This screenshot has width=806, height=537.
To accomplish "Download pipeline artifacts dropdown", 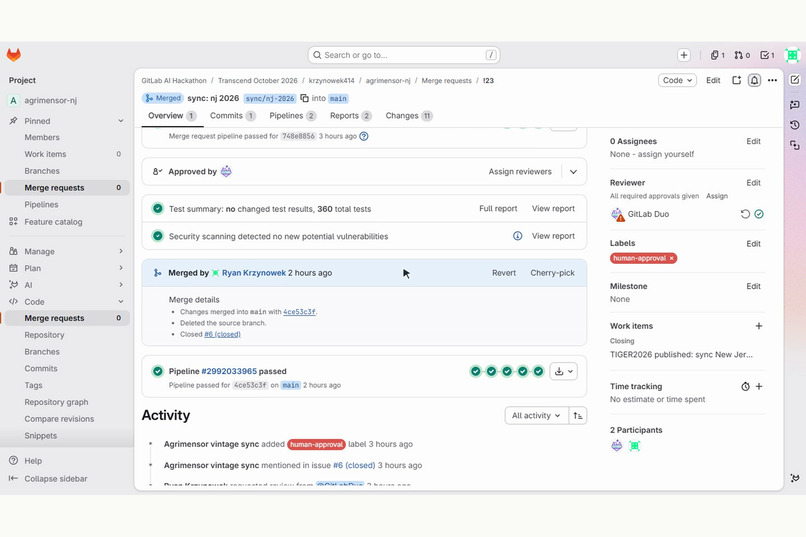I will click(x=563, y=371).
